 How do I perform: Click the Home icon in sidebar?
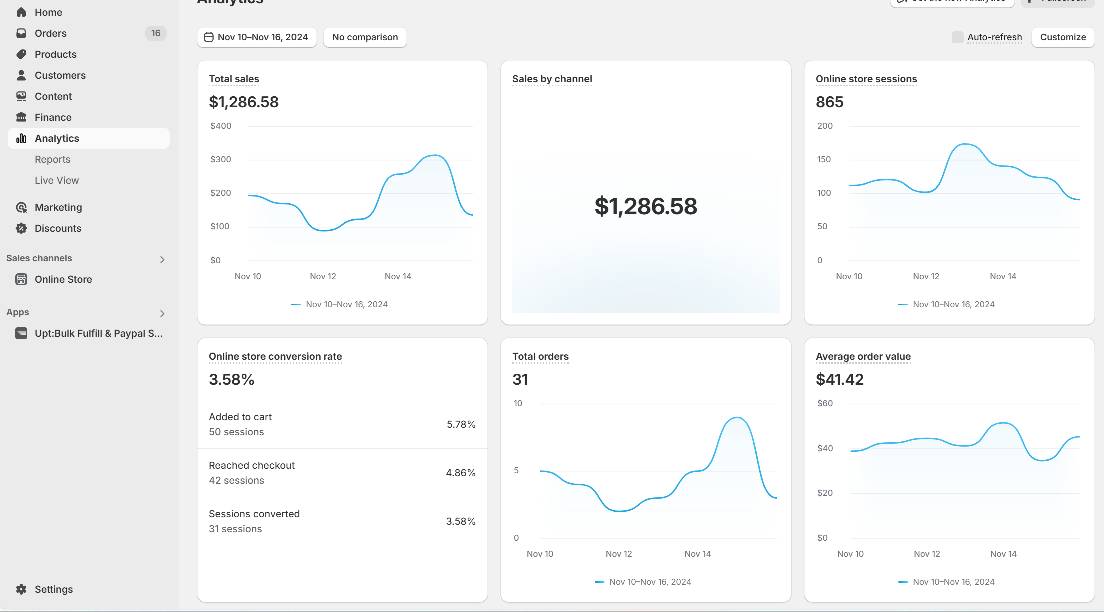(21, 12)
